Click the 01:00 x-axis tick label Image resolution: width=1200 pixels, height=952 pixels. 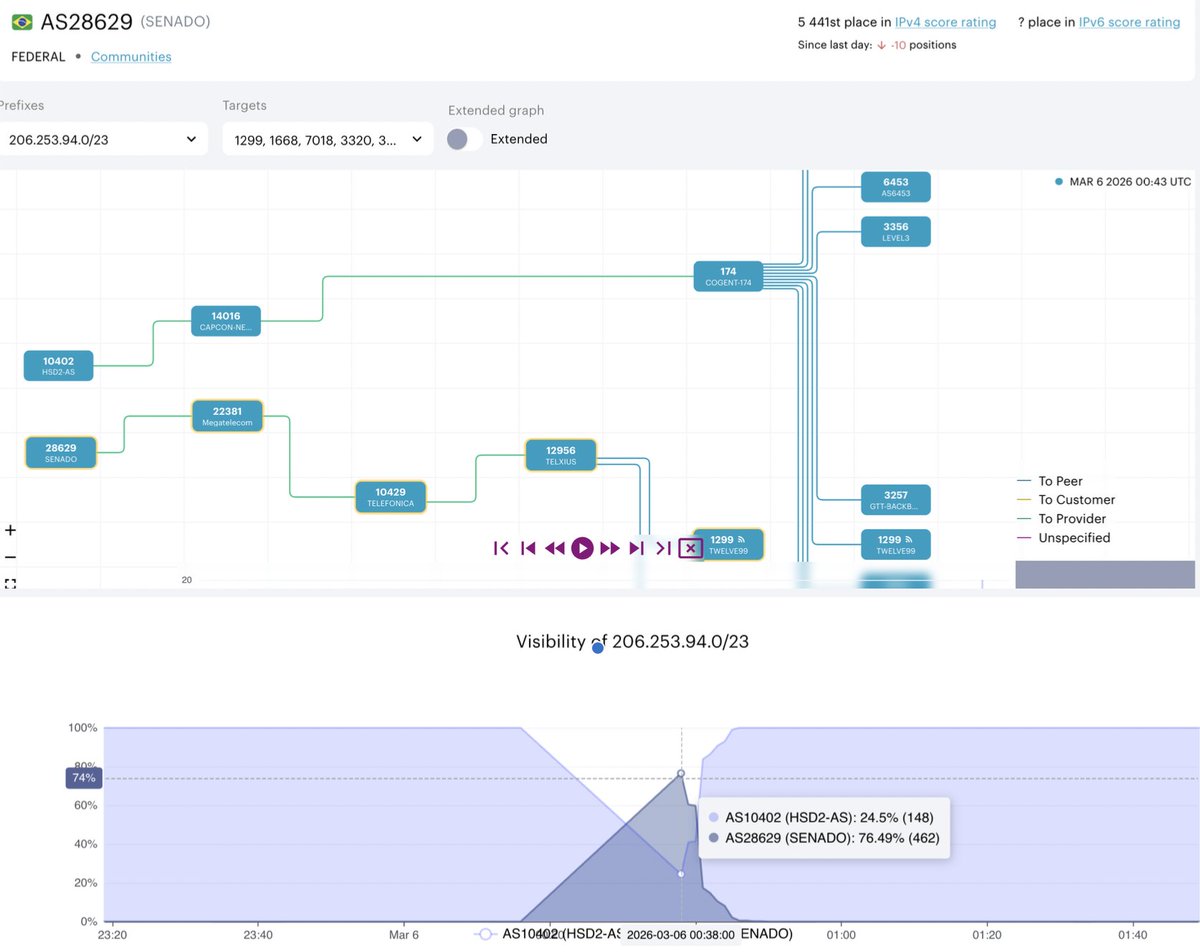(841, 934)
